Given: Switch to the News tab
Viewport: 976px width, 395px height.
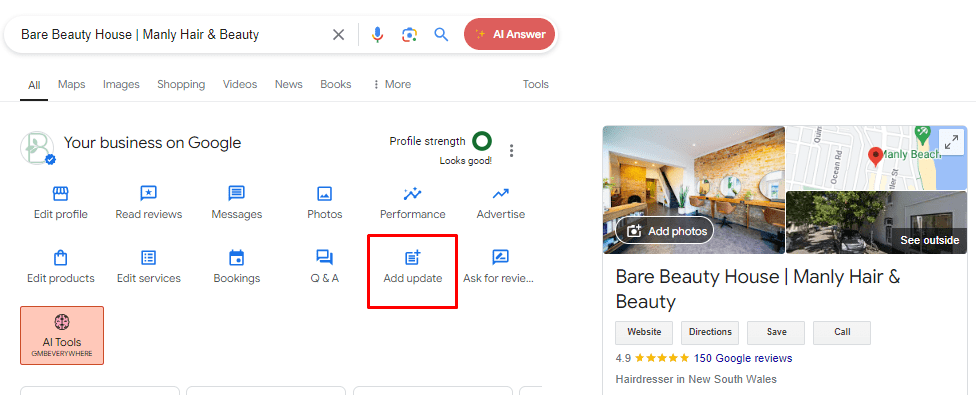Looking at the screenshot, I should click(289, 85).
